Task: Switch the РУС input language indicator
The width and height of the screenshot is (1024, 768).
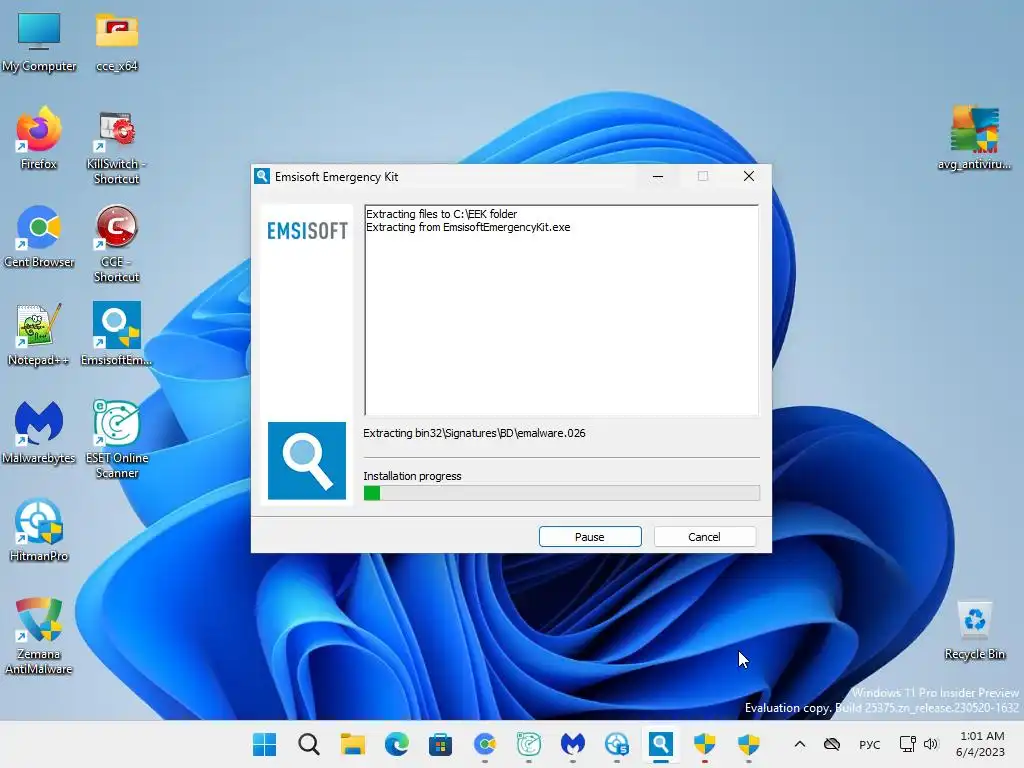Action: tap(869, 744)
